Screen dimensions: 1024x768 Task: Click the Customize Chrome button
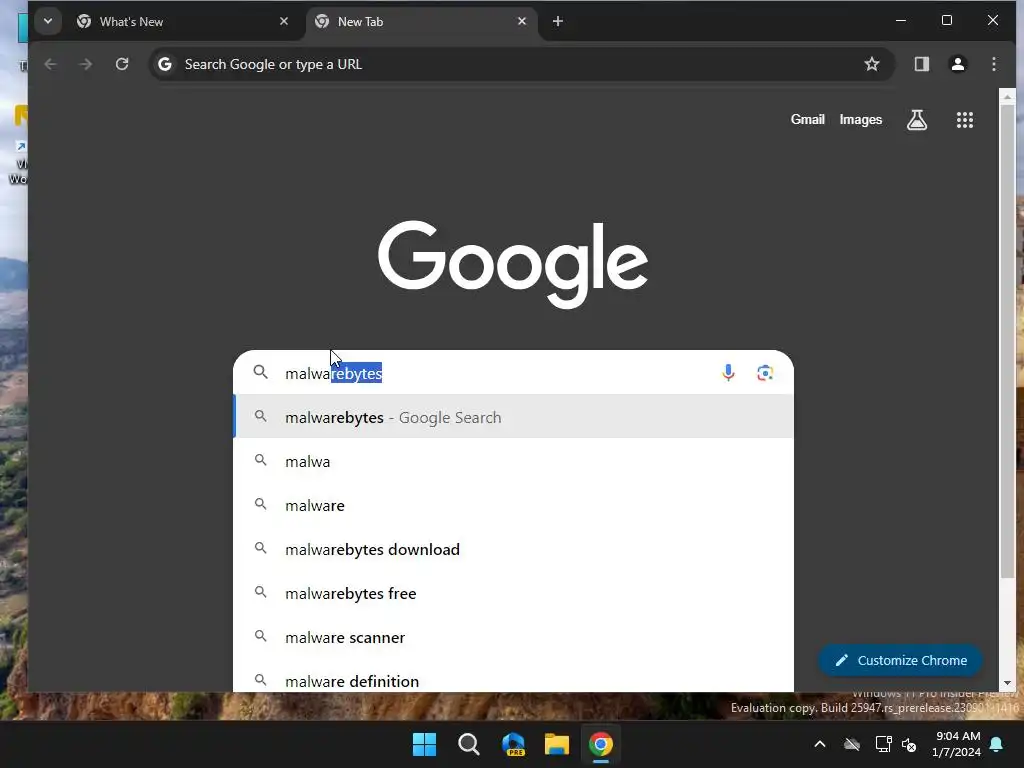901,660
